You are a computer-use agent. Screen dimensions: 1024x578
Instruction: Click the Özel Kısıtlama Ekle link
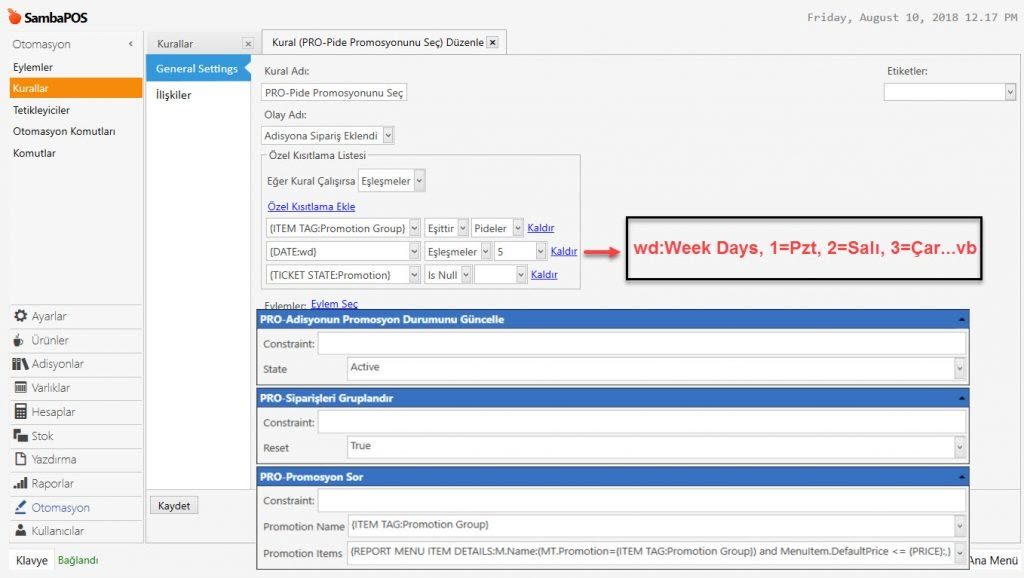pos(312,206)
